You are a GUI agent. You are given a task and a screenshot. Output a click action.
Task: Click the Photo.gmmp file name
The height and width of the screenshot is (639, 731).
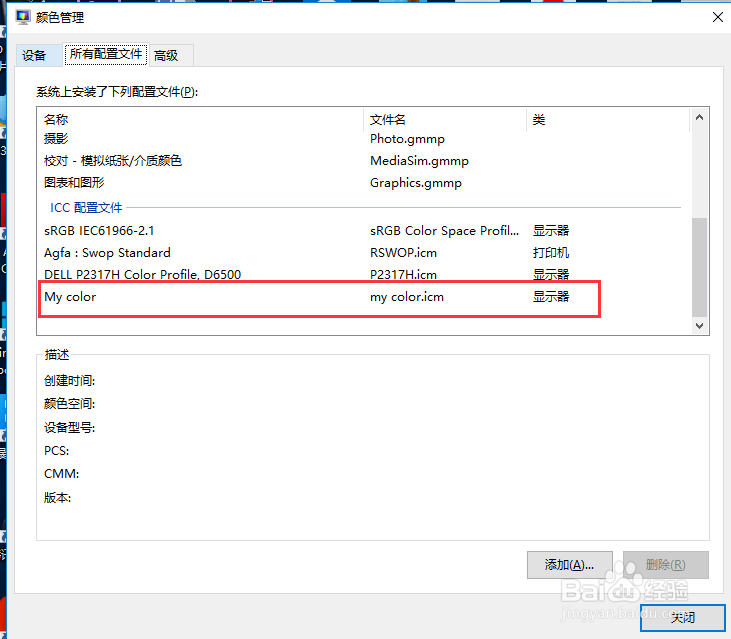coord(407,139)
